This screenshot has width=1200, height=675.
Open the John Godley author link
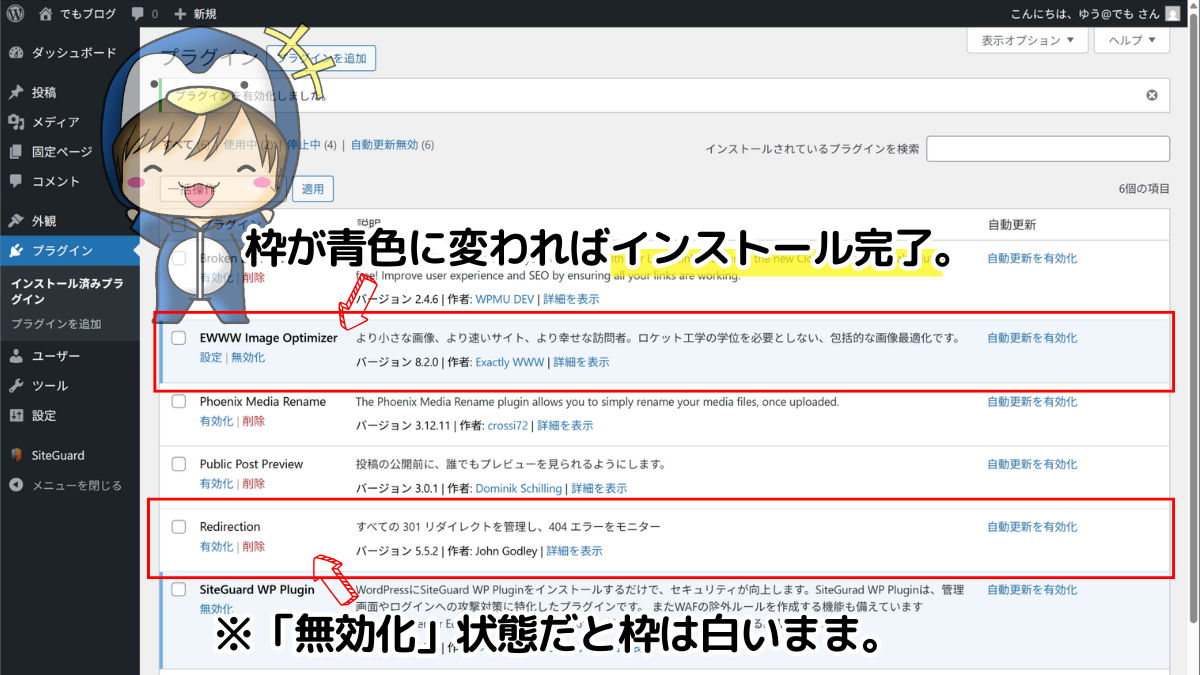[x=507, y=551]
